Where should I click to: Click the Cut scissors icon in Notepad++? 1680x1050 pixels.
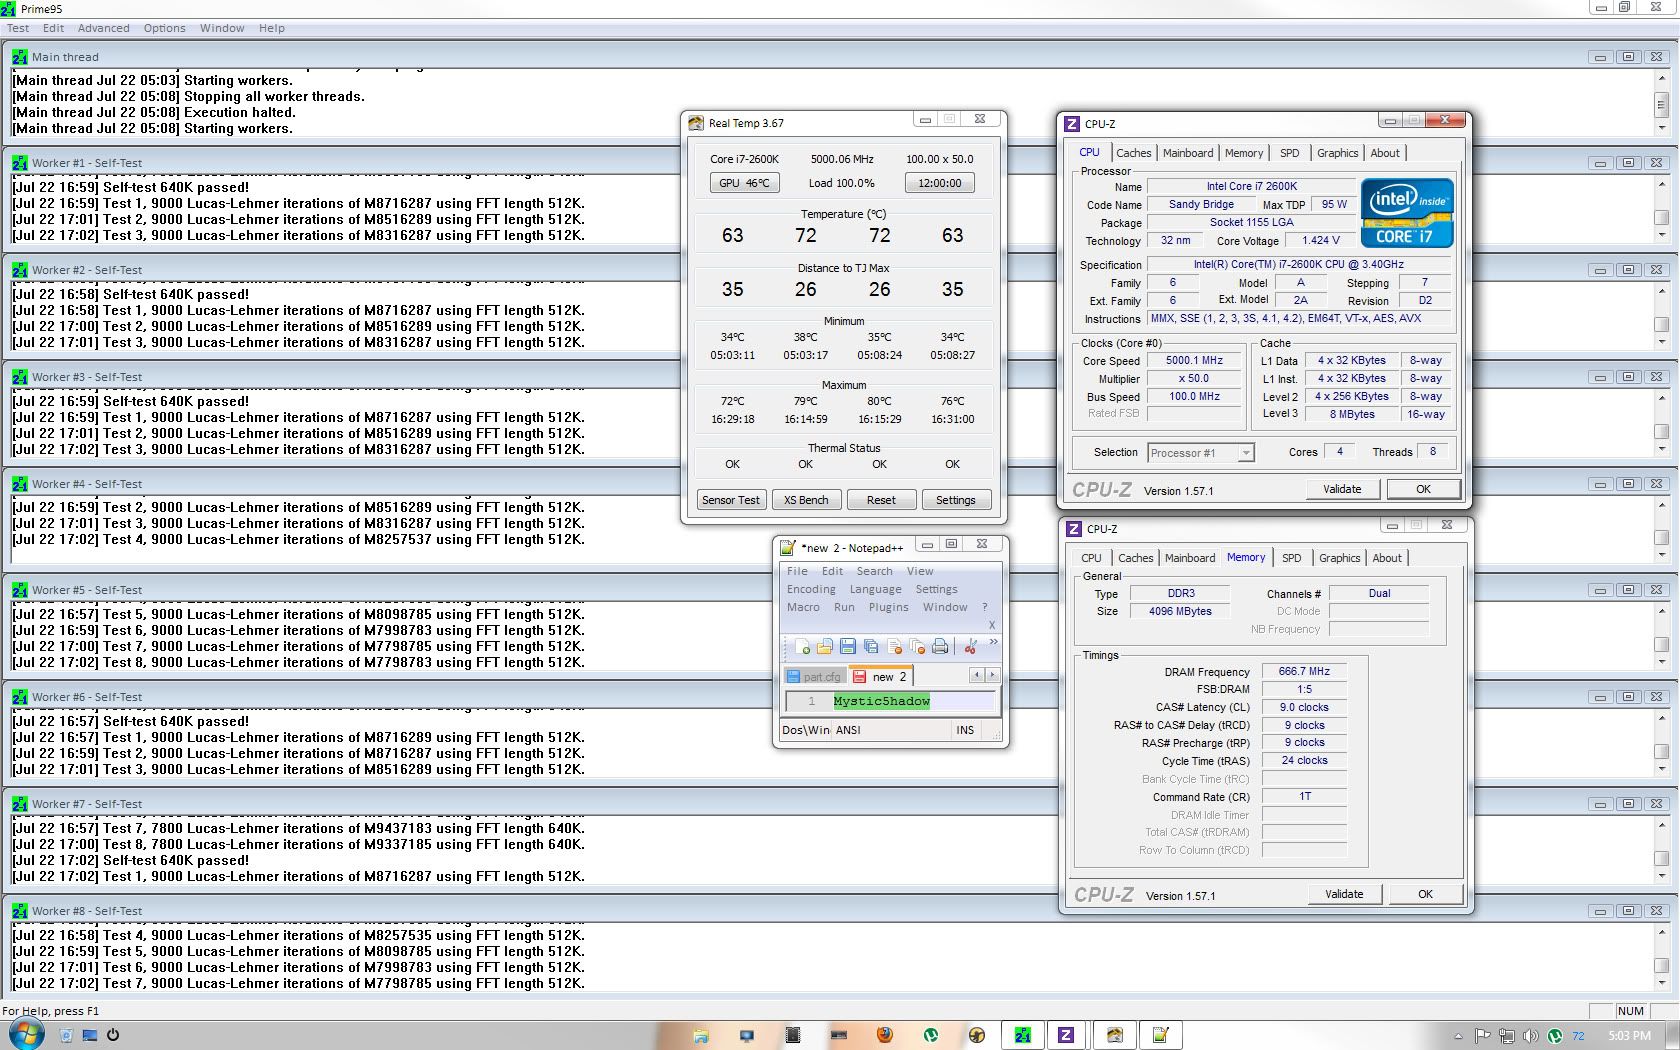(x=969, y=647)
